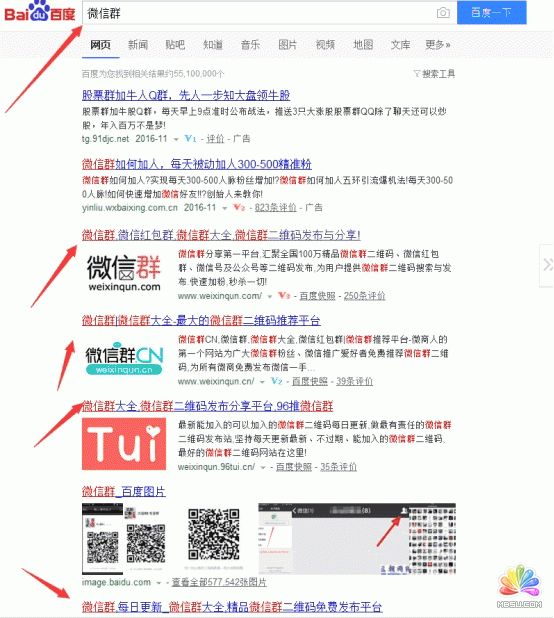The height and width of the screenshot is (618, 554).
Task: Open 最大的微信群二维码推荐平台 result title
Action: pos(201,320)
